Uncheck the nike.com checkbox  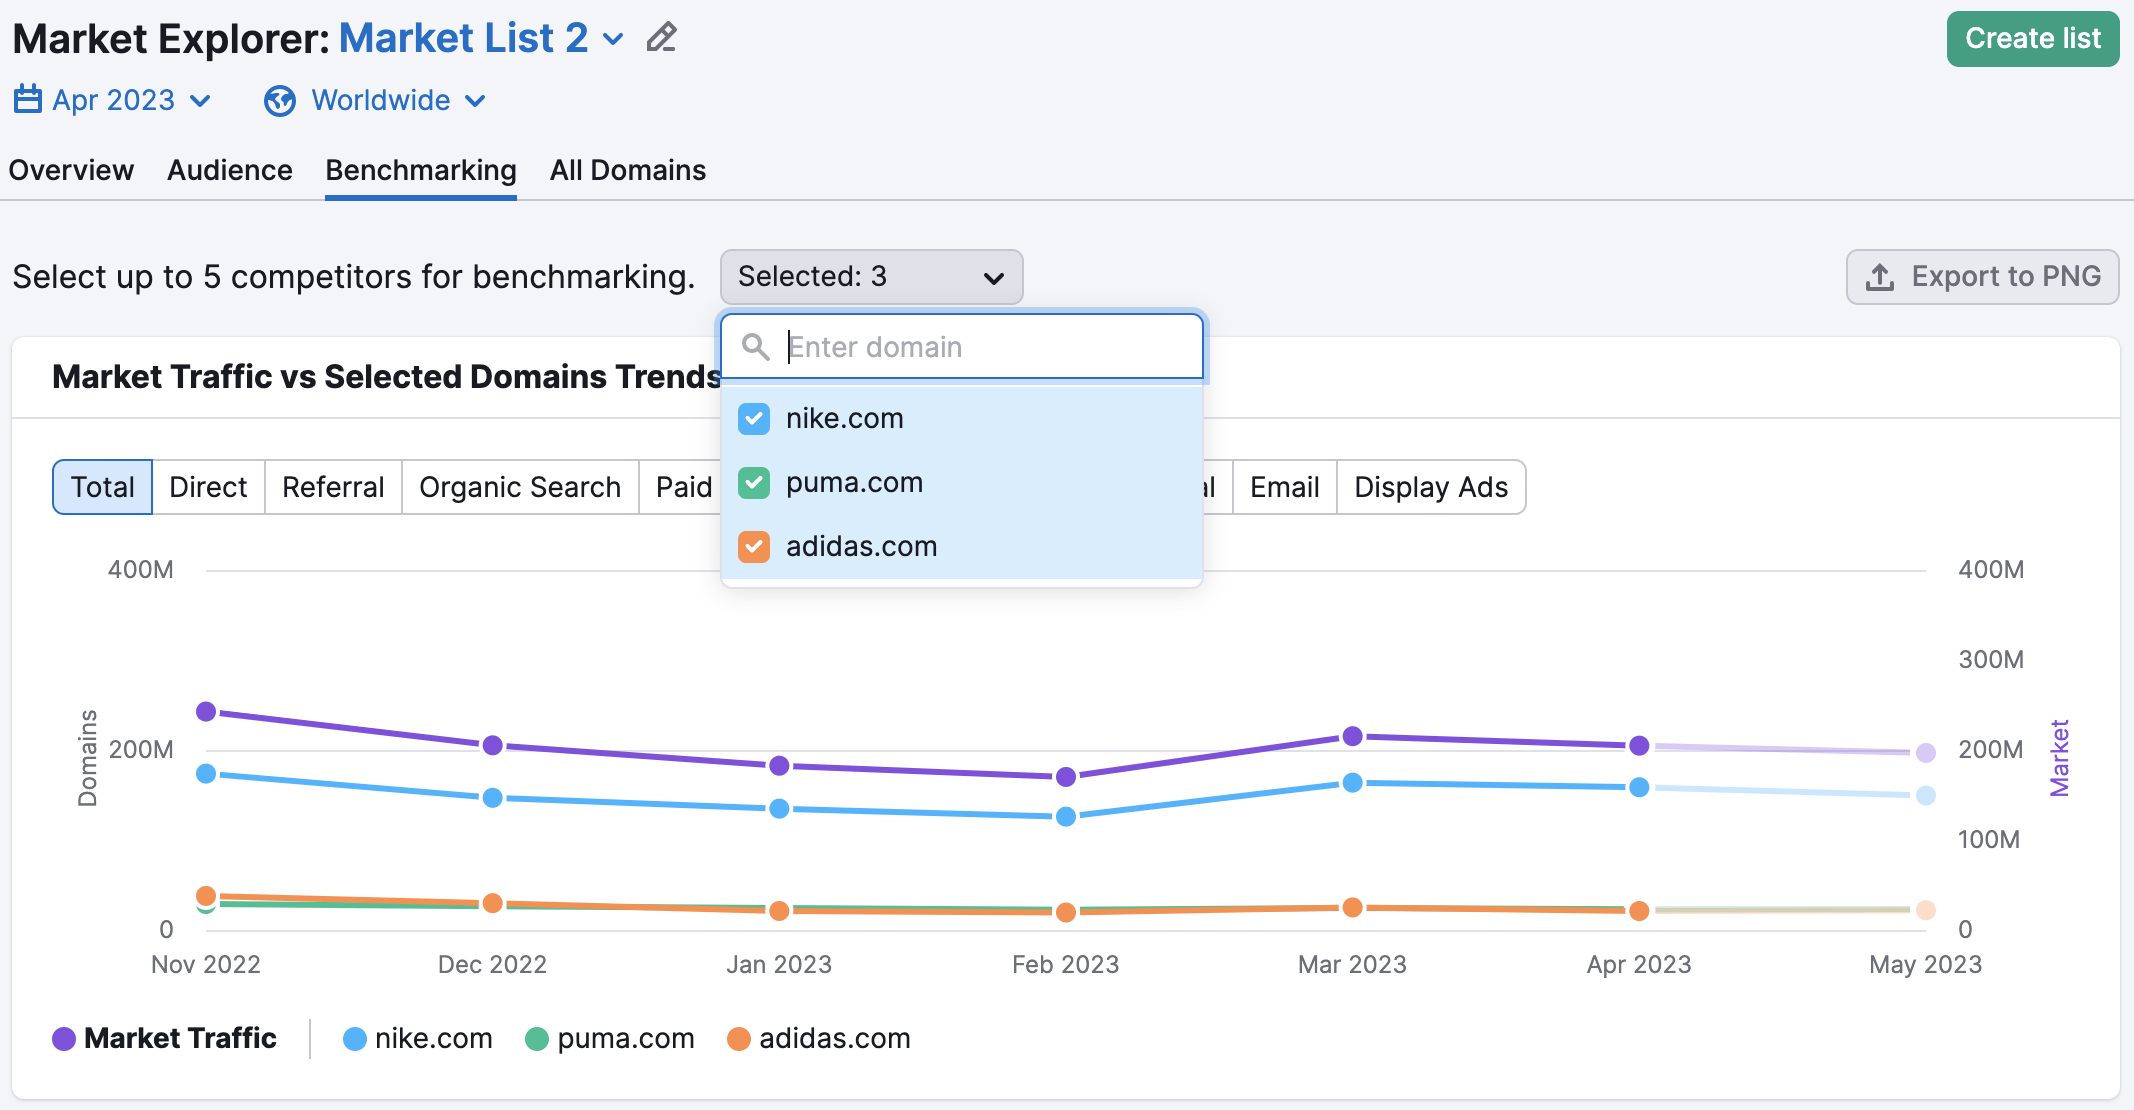coord(754,419)
